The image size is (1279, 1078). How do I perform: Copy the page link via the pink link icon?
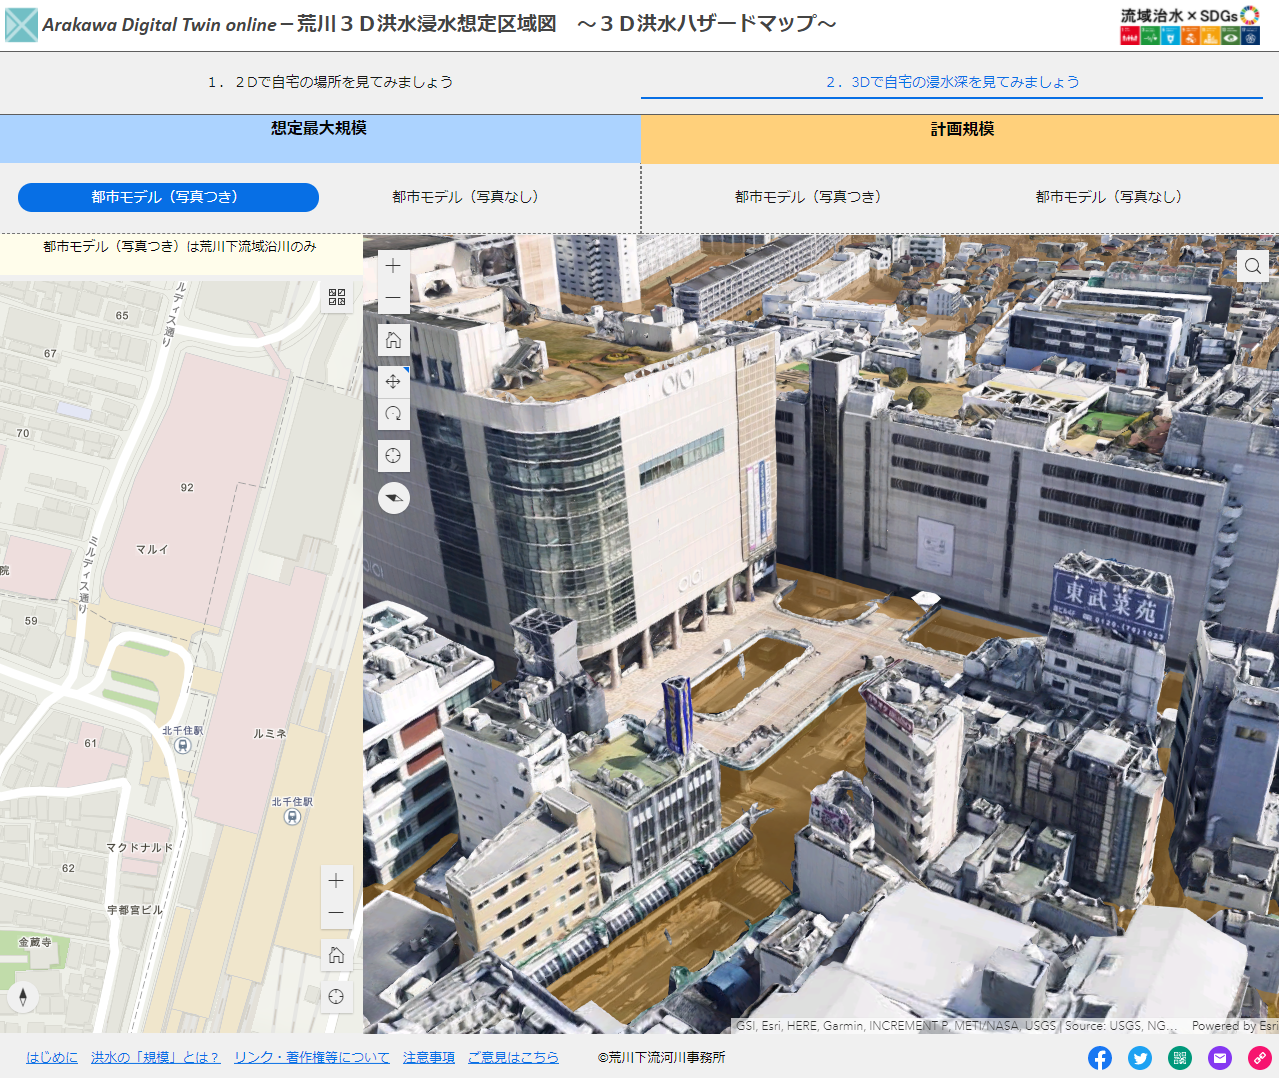click(x=1258, y=1058)
